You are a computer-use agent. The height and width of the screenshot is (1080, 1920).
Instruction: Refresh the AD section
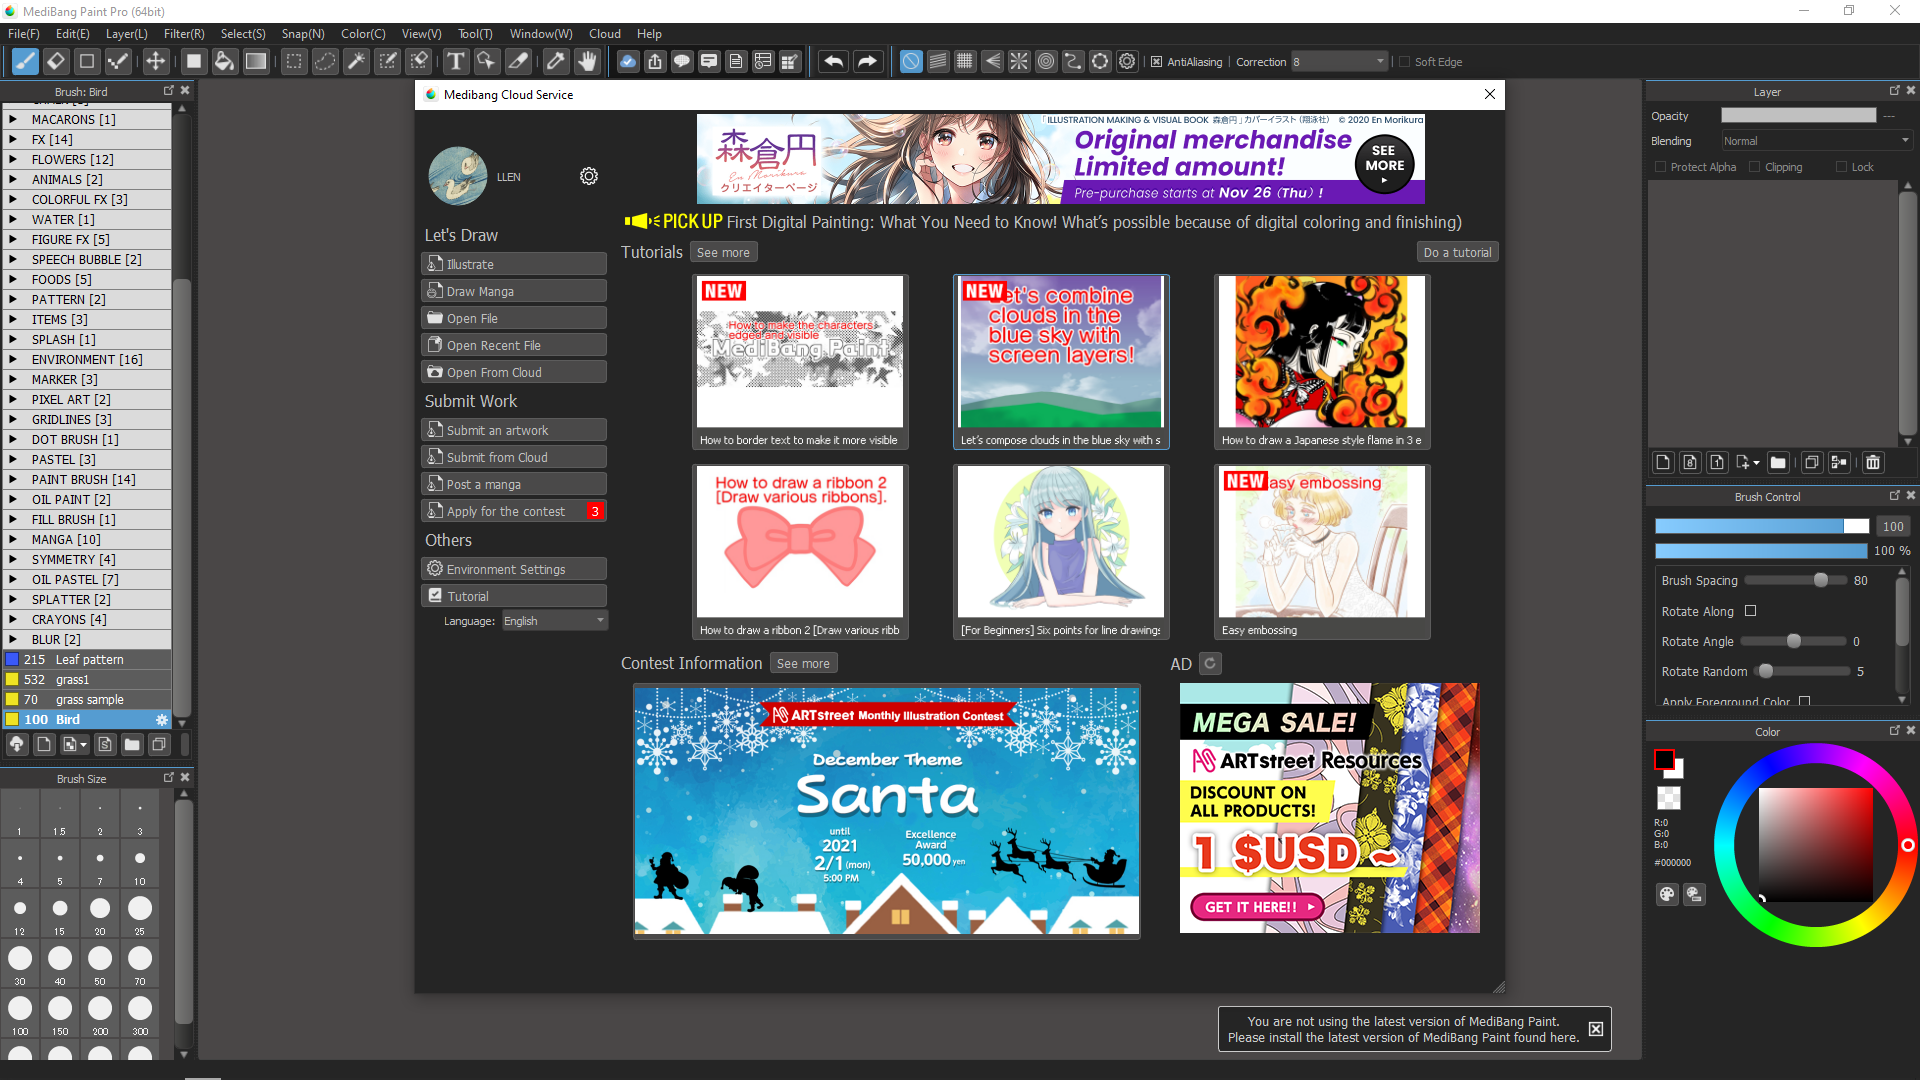1210,663
